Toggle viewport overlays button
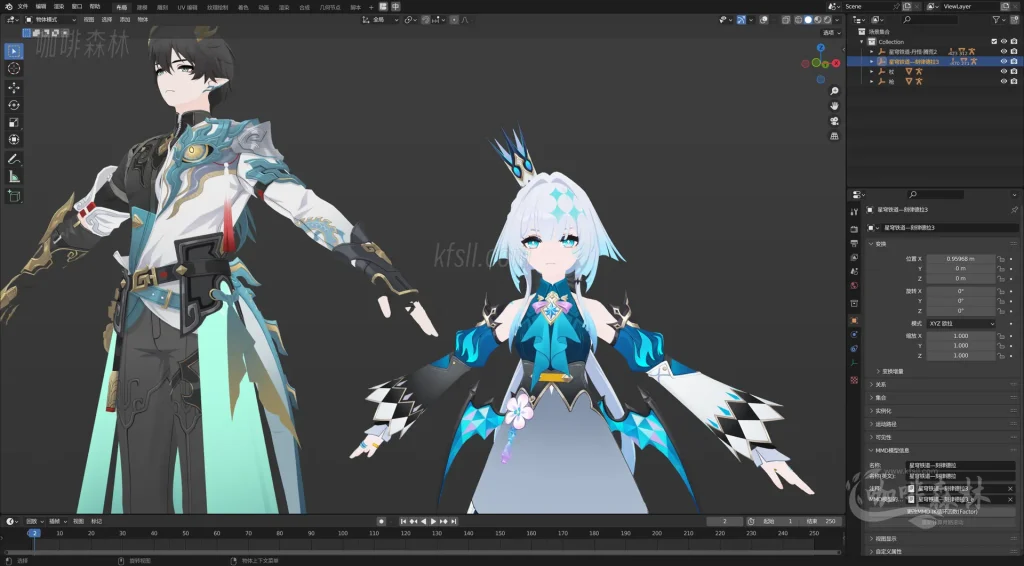 763,20
